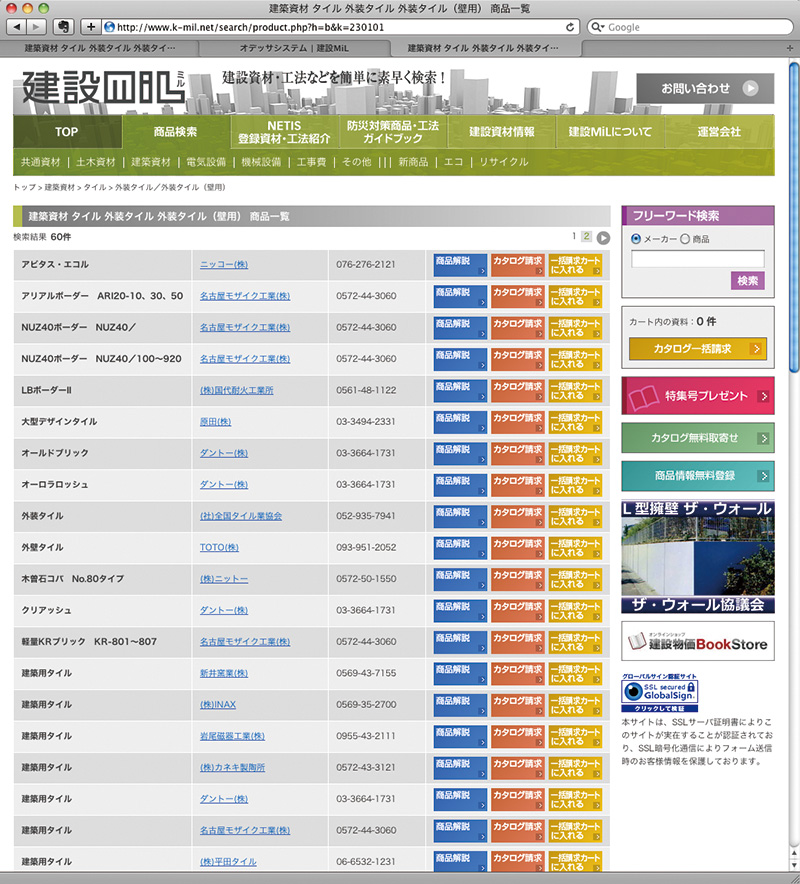The image size is (800, 884).
Task: Open the 建設資材情報 navigation tab
Action: point(502,132)
